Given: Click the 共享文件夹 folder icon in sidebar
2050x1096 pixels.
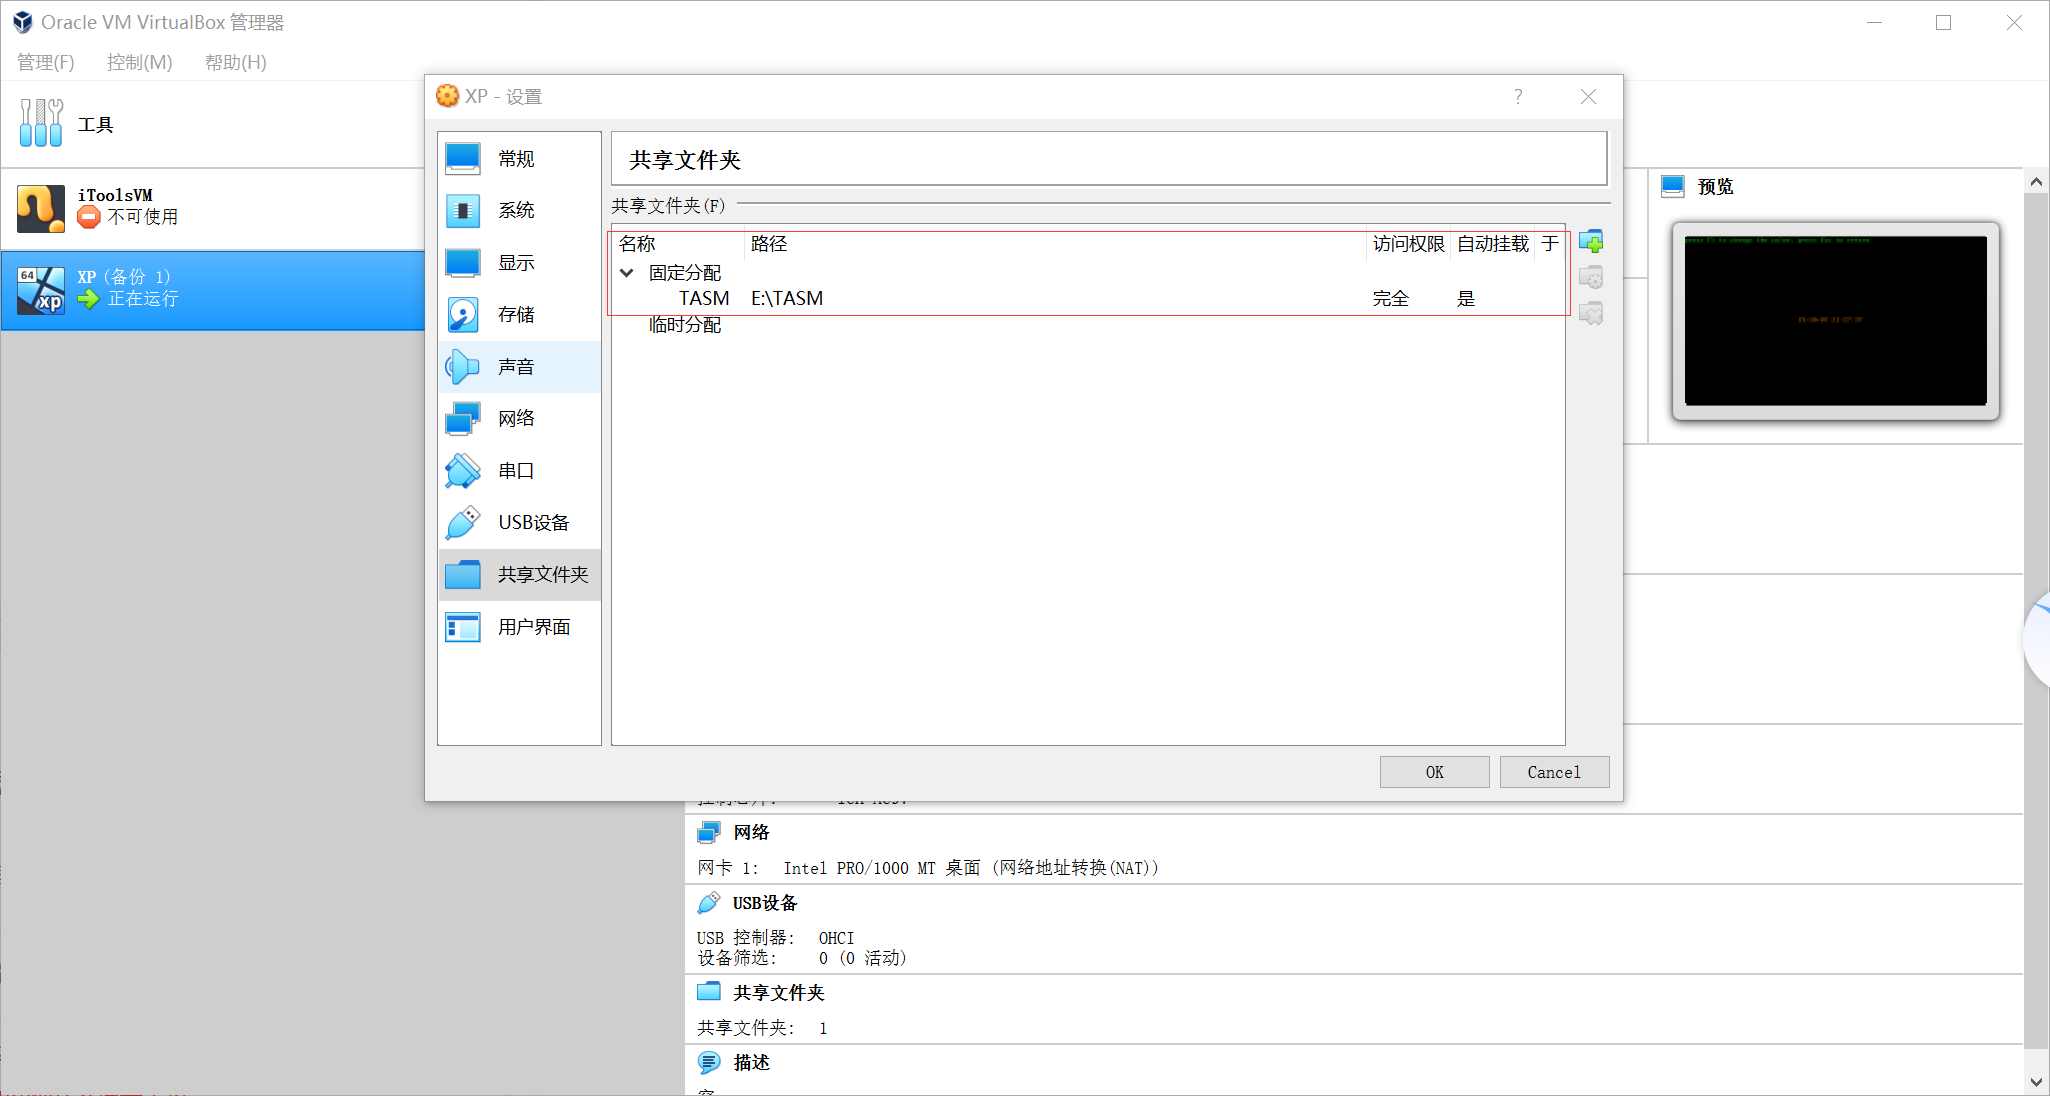Looking at the screenshot, I should pyautogui.click(x=463, y=575).
